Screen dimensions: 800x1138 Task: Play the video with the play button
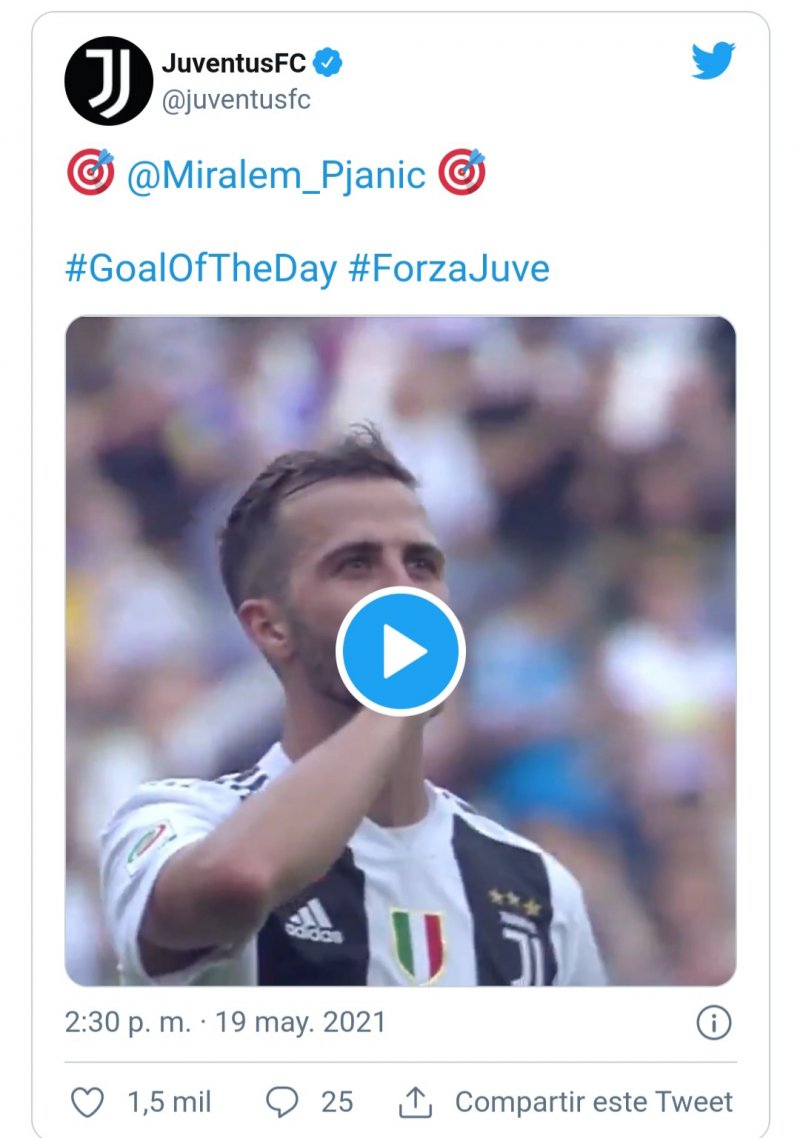(x=400, y=651)
